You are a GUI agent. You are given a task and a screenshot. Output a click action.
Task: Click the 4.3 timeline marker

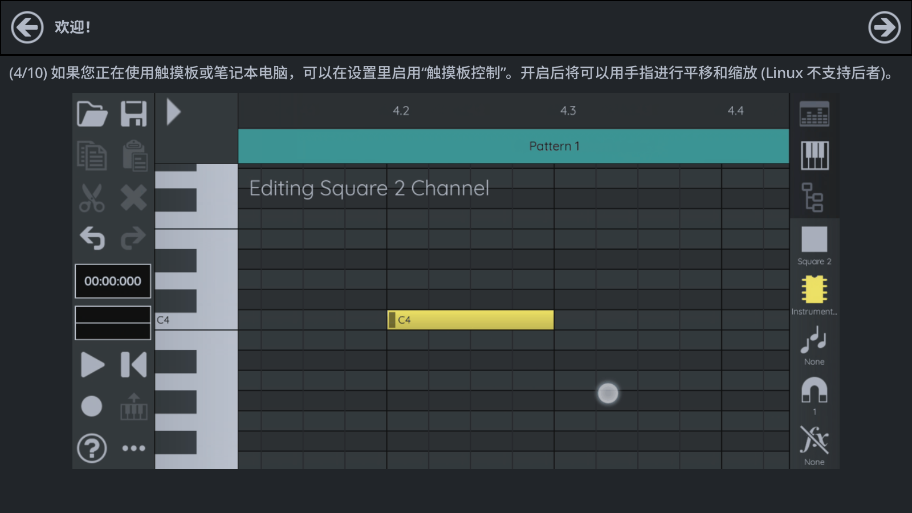(568, 111)
